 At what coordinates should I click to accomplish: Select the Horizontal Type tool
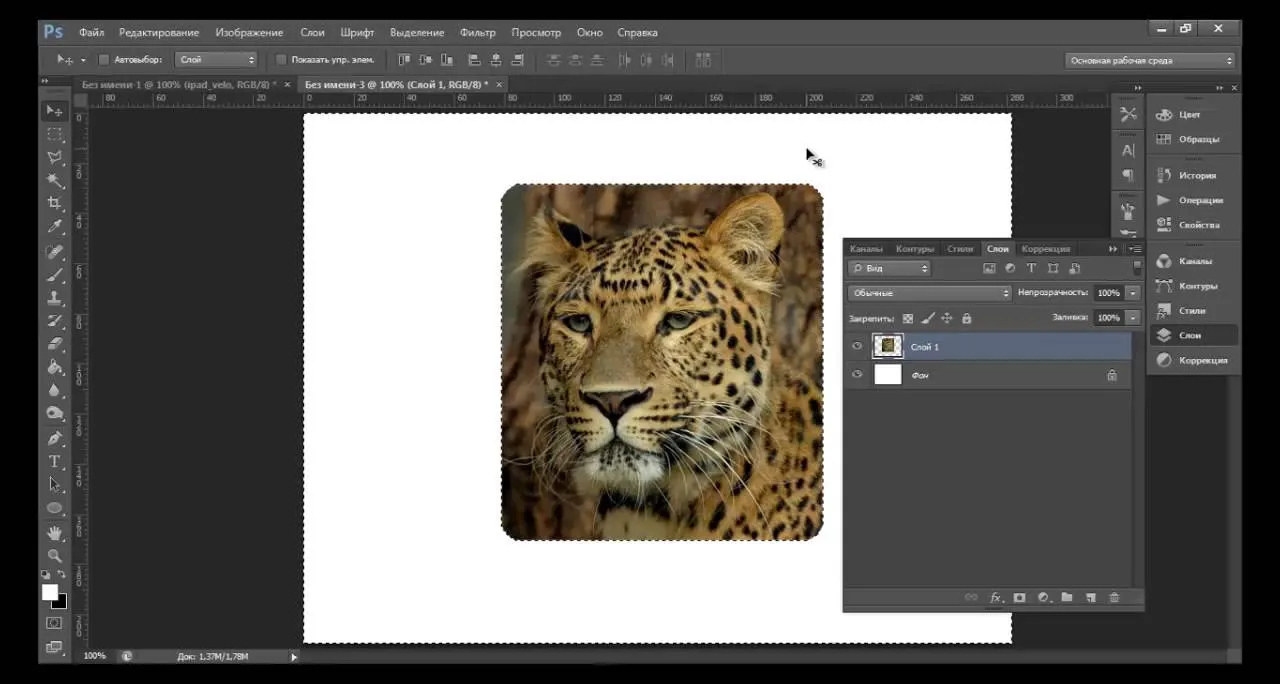pyautogui.click(x=55, y=461)
